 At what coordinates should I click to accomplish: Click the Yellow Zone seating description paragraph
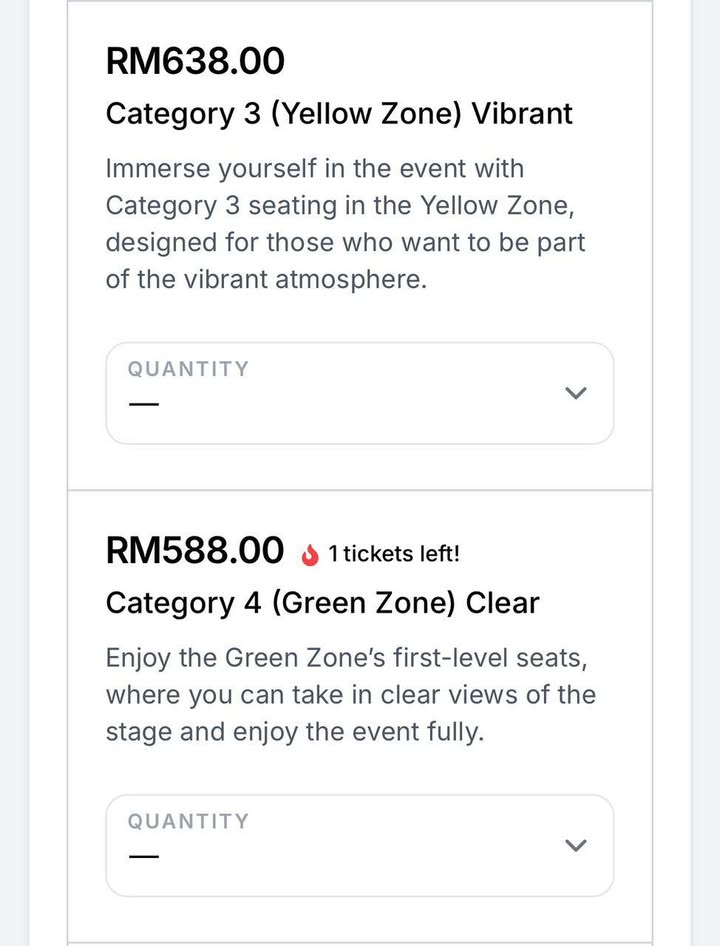[x=345, y=224]
